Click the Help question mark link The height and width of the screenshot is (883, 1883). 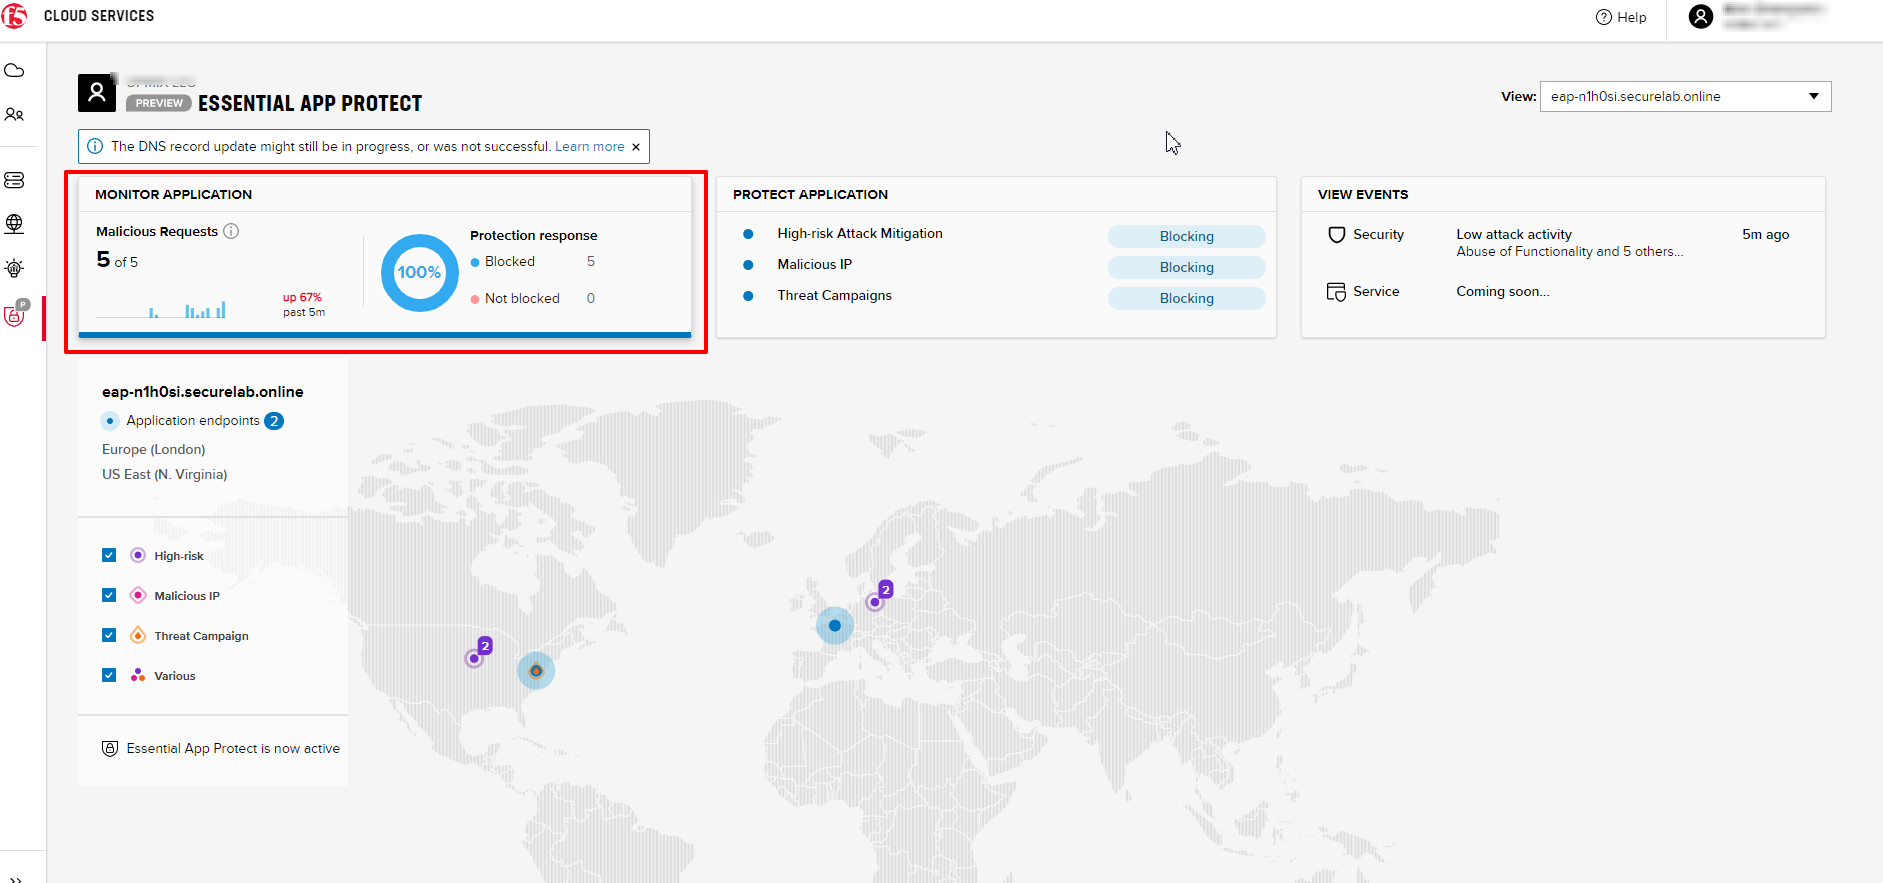(1621, 17)
